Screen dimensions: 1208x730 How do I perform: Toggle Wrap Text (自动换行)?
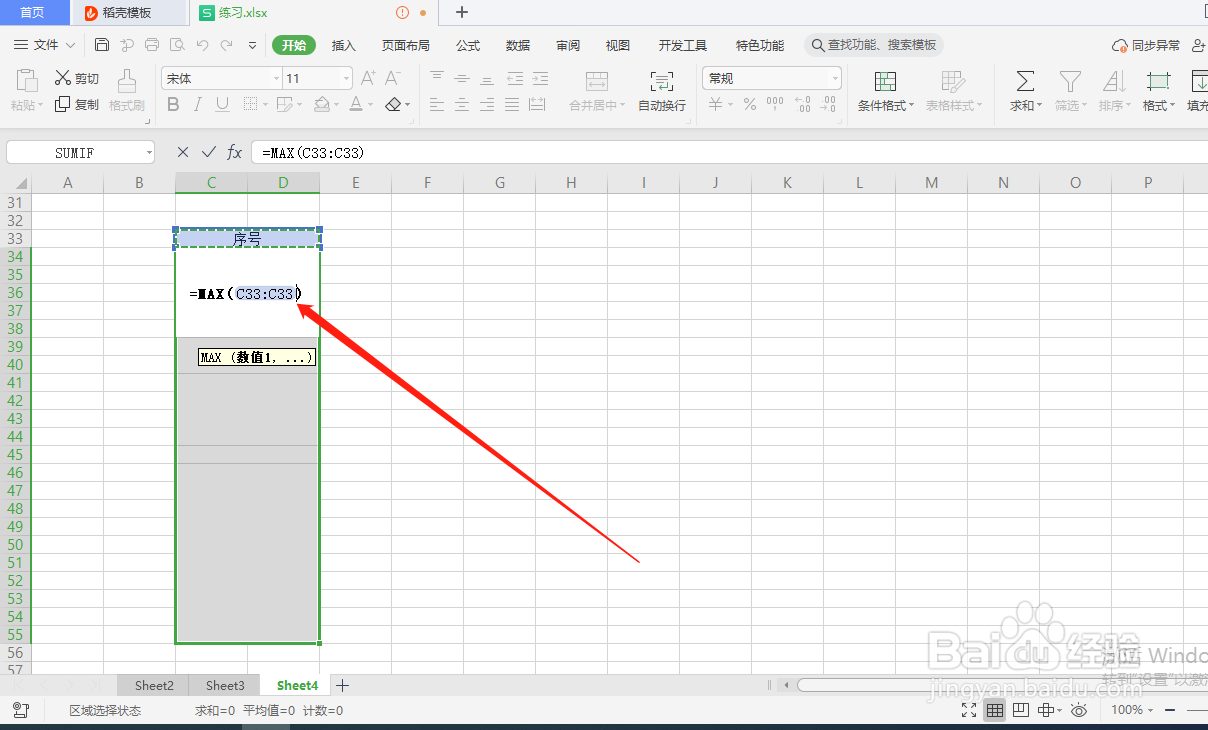[662, 91]
